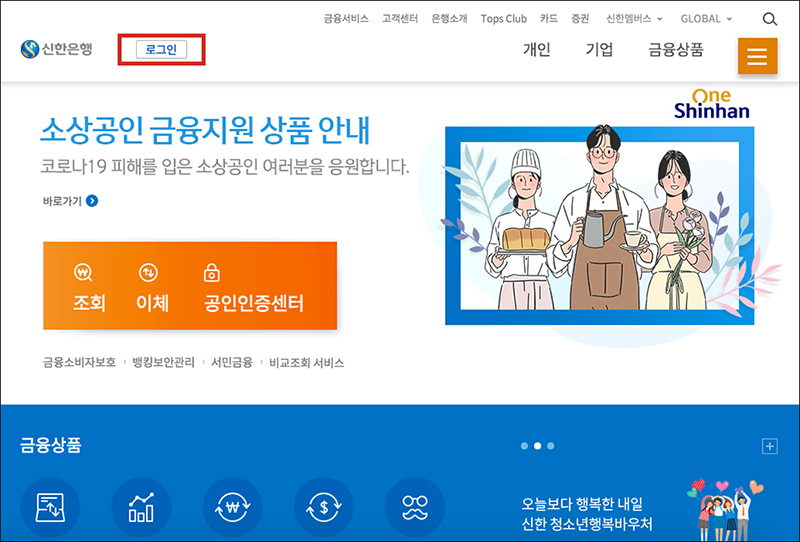Open 비교조회 서비스 link
800x542 pixels.
306,362
